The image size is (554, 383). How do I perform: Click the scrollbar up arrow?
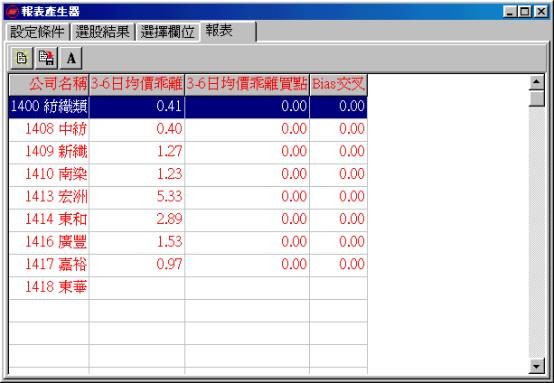(x=537, y=82)
